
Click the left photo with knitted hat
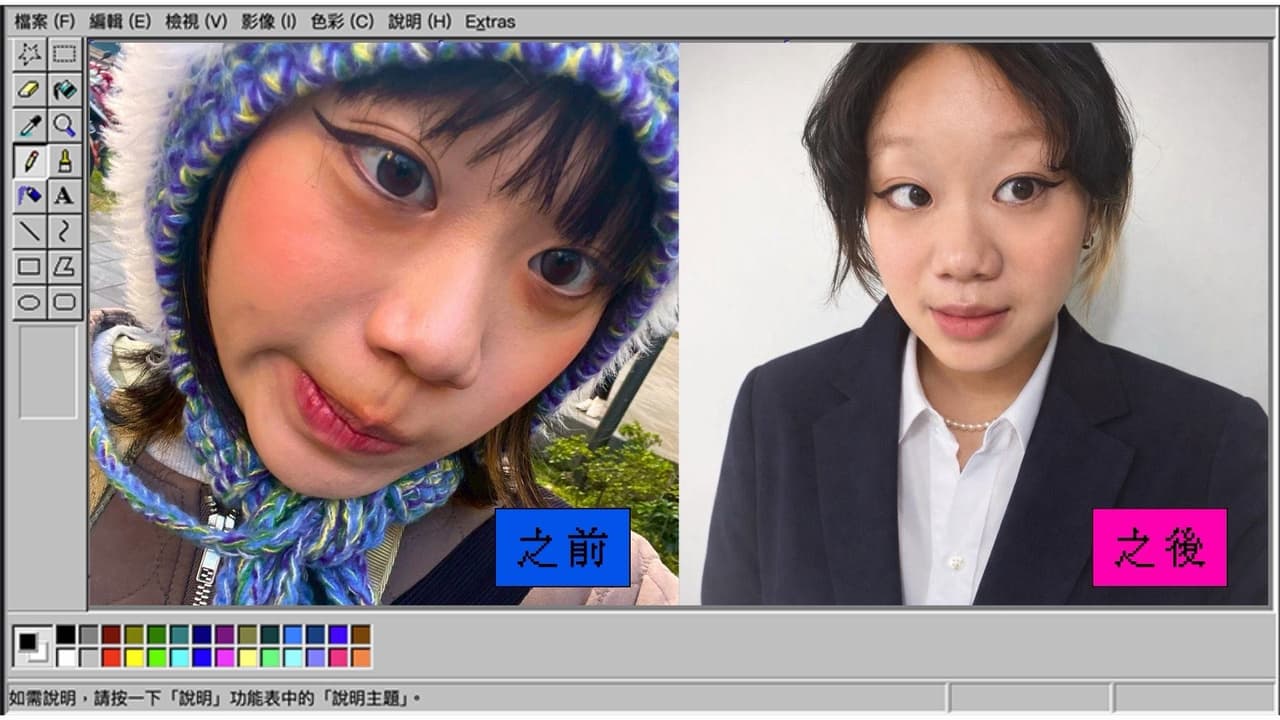[x=384, y=323]
